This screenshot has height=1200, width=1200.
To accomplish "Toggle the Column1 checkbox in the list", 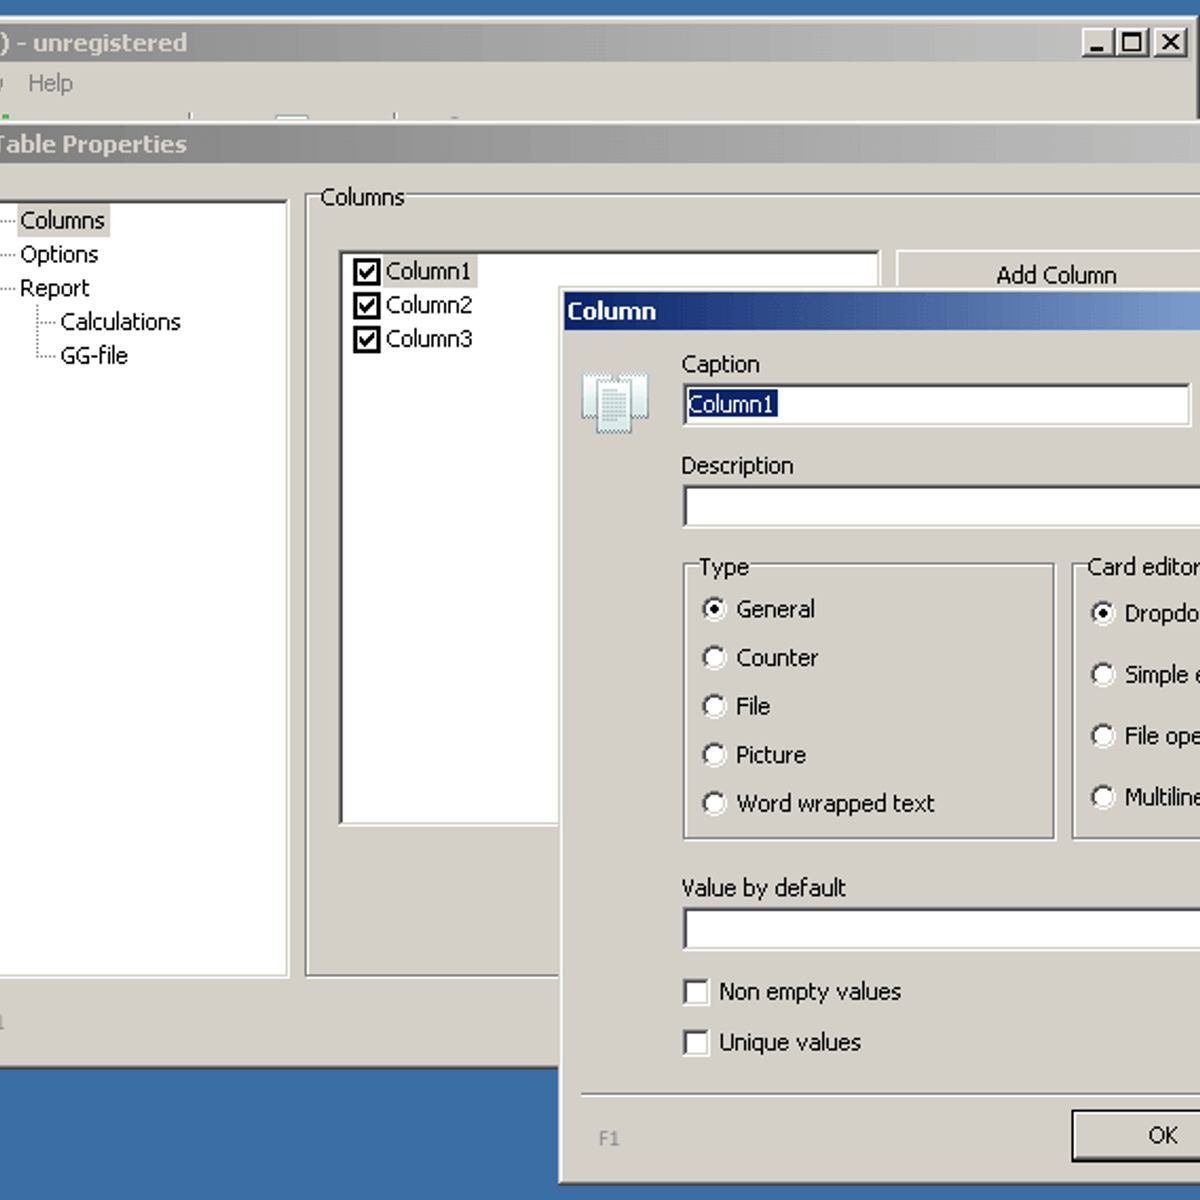I will [367, 271].
